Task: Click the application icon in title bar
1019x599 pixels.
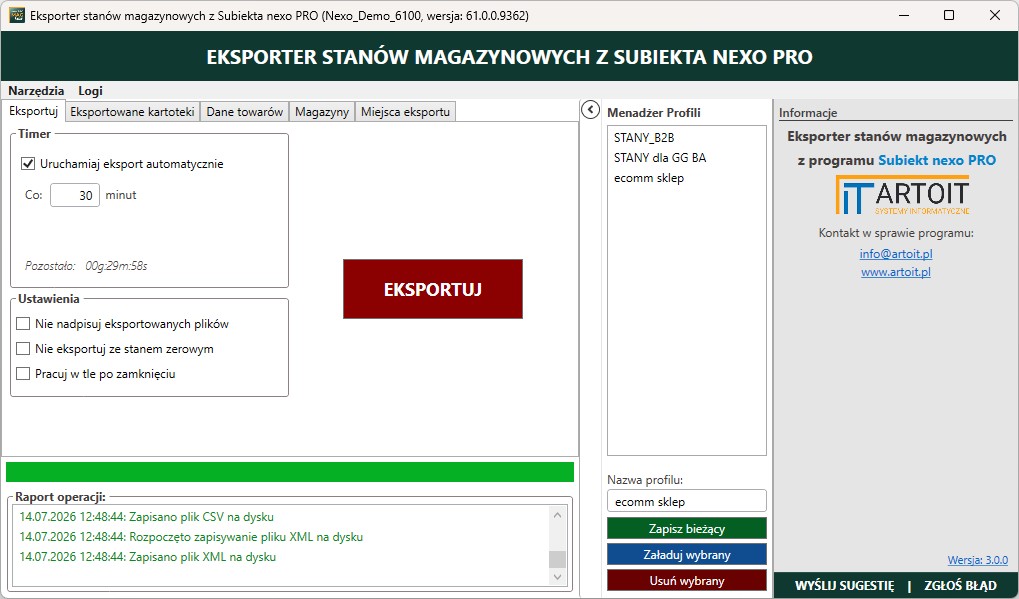Action: pos(16,15)
